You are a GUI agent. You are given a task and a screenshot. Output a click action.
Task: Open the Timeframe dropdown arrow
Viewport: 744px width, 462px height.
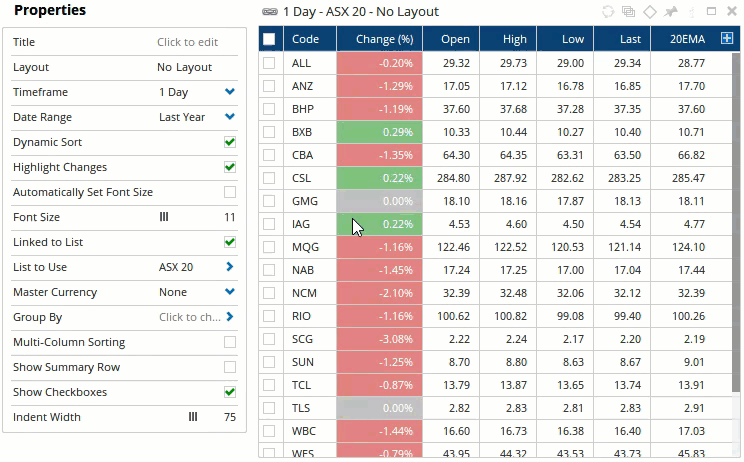230,92
